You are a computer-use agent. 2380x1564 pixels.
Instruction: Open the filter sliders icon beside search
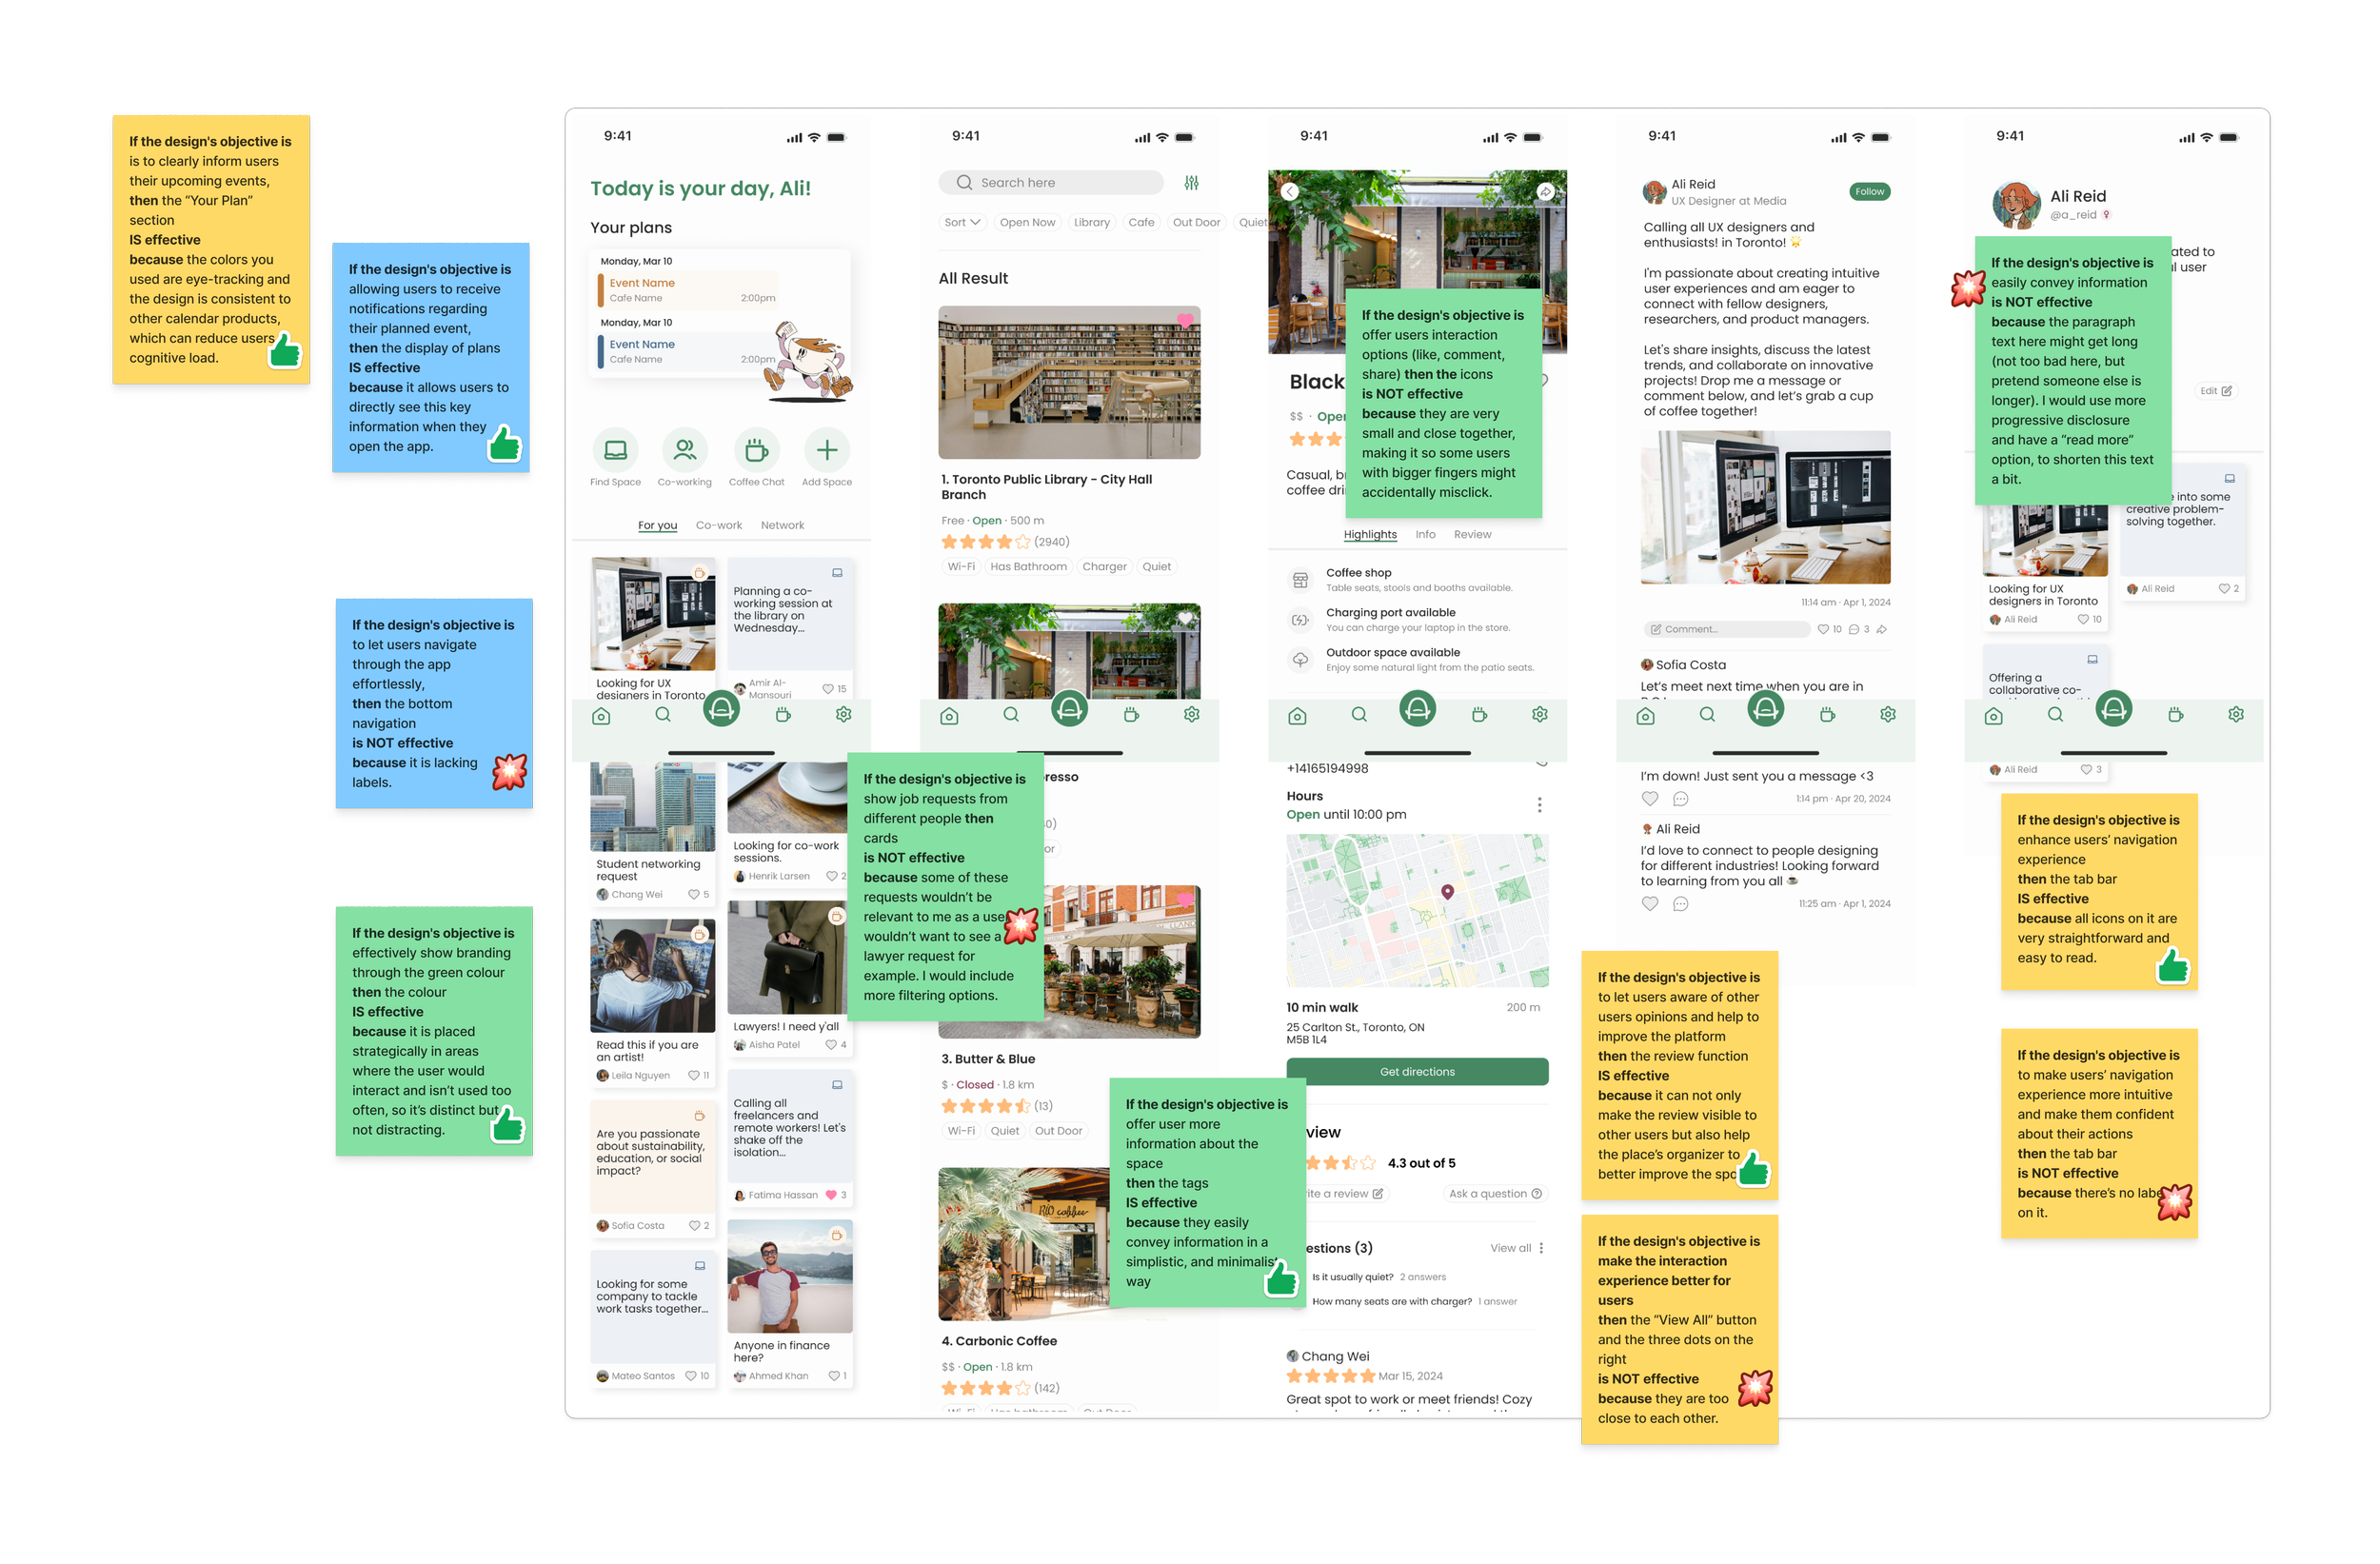tap(1191, 183)
